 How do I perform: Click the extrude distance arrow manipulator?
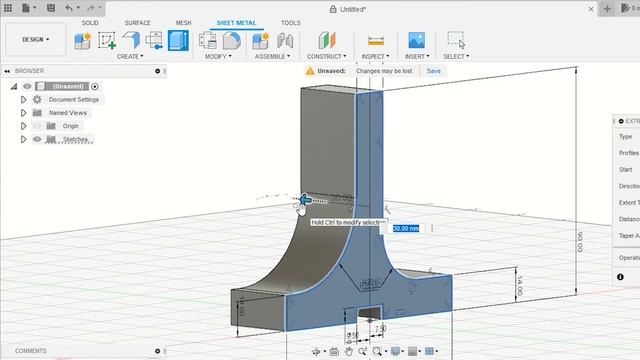pos(305,200)
